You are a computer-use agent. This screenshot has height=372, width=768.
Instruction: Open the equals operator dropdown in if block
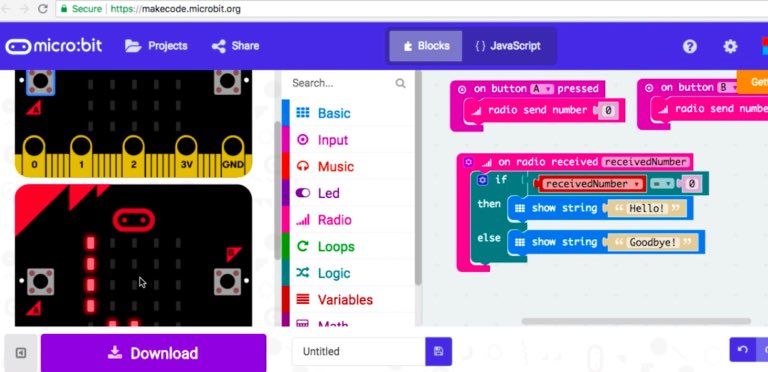[662, 184]
